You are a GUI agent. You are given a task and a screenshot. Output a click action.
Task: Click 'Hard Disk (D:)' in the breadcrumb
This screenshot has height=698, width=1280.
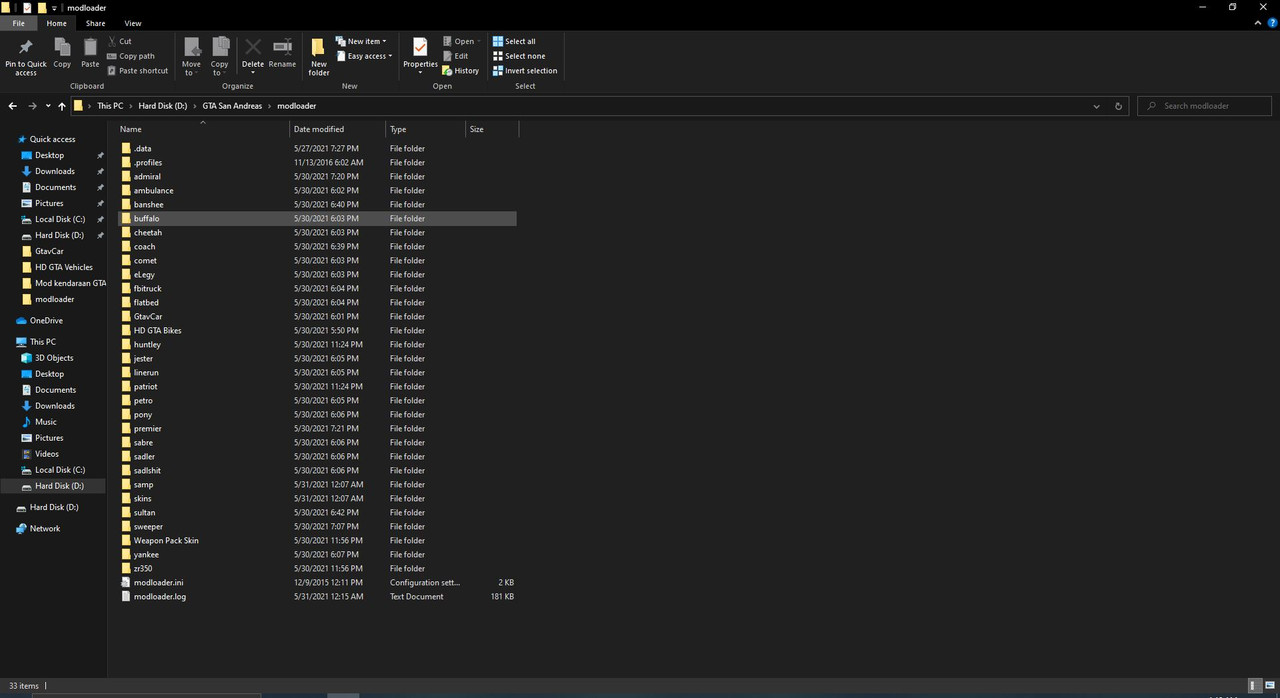163,106
